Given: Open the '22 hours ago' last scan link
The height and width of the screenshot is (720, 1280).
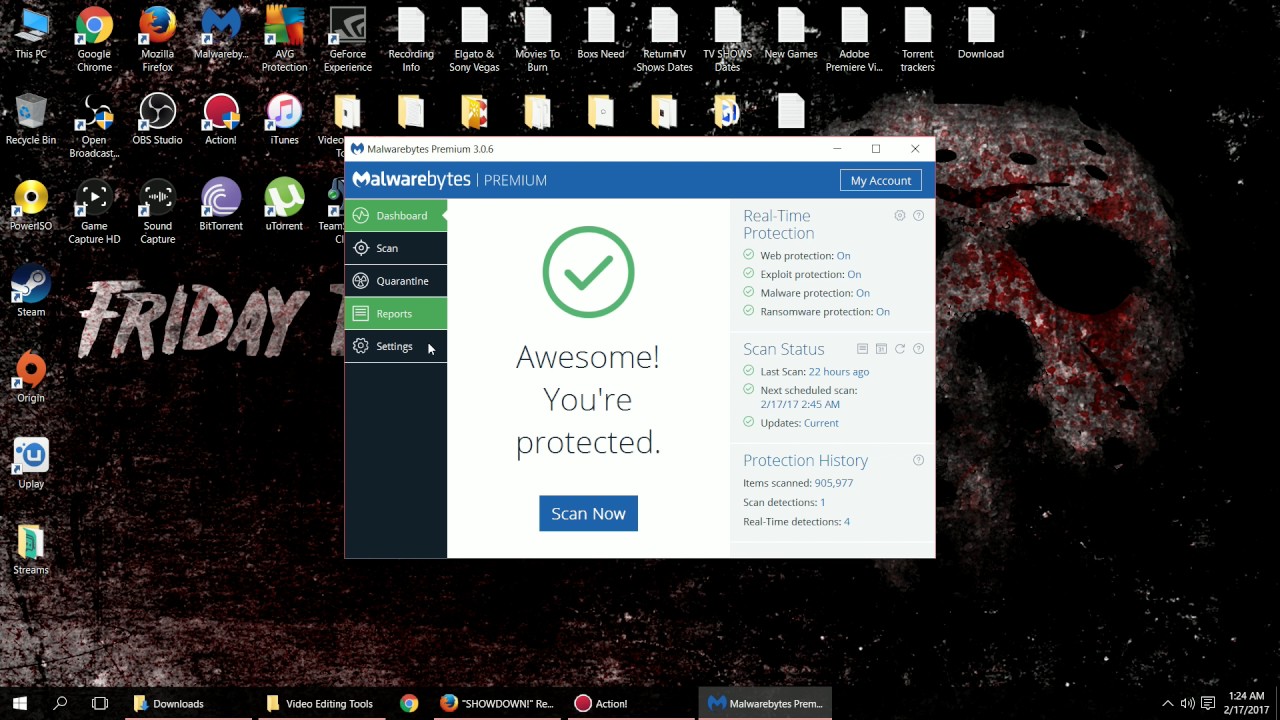Looking at the screenshot, I should (x=838, y=372).
